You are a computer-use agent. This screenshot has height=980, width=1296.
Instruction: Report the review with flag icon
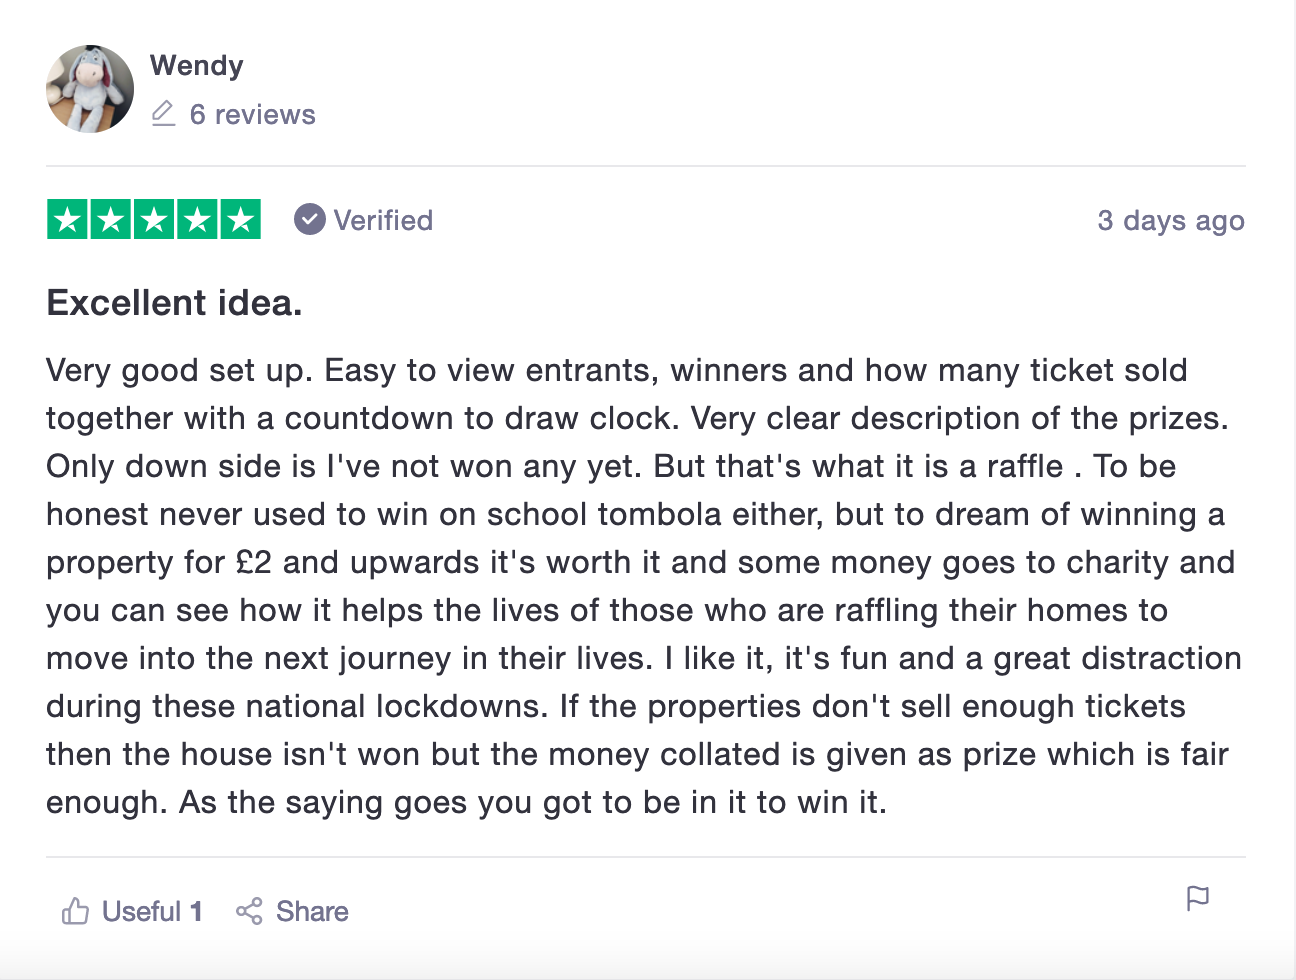[1197, 898]
